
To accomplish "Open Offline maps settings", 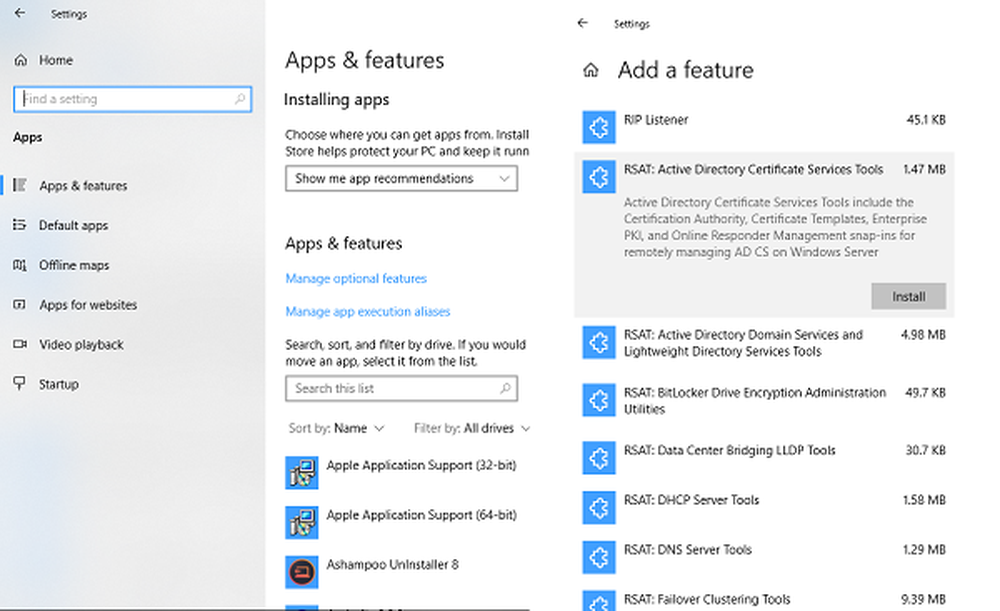I will point(74,265).
